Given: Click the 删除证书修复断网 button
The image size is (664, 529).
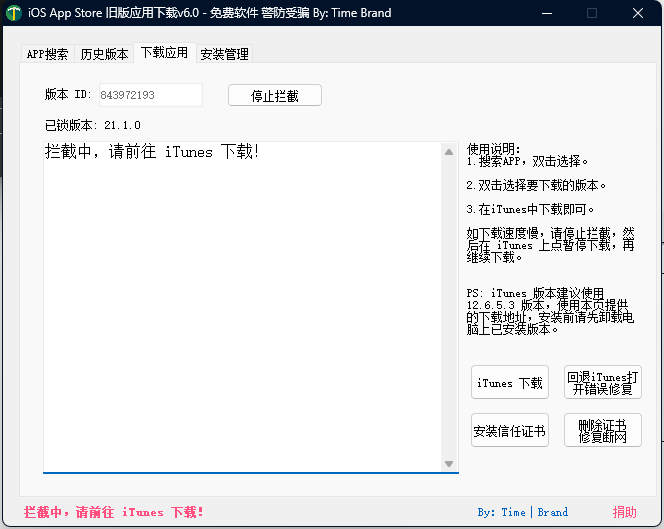Looking at the screenshot, I should [603, 430].
